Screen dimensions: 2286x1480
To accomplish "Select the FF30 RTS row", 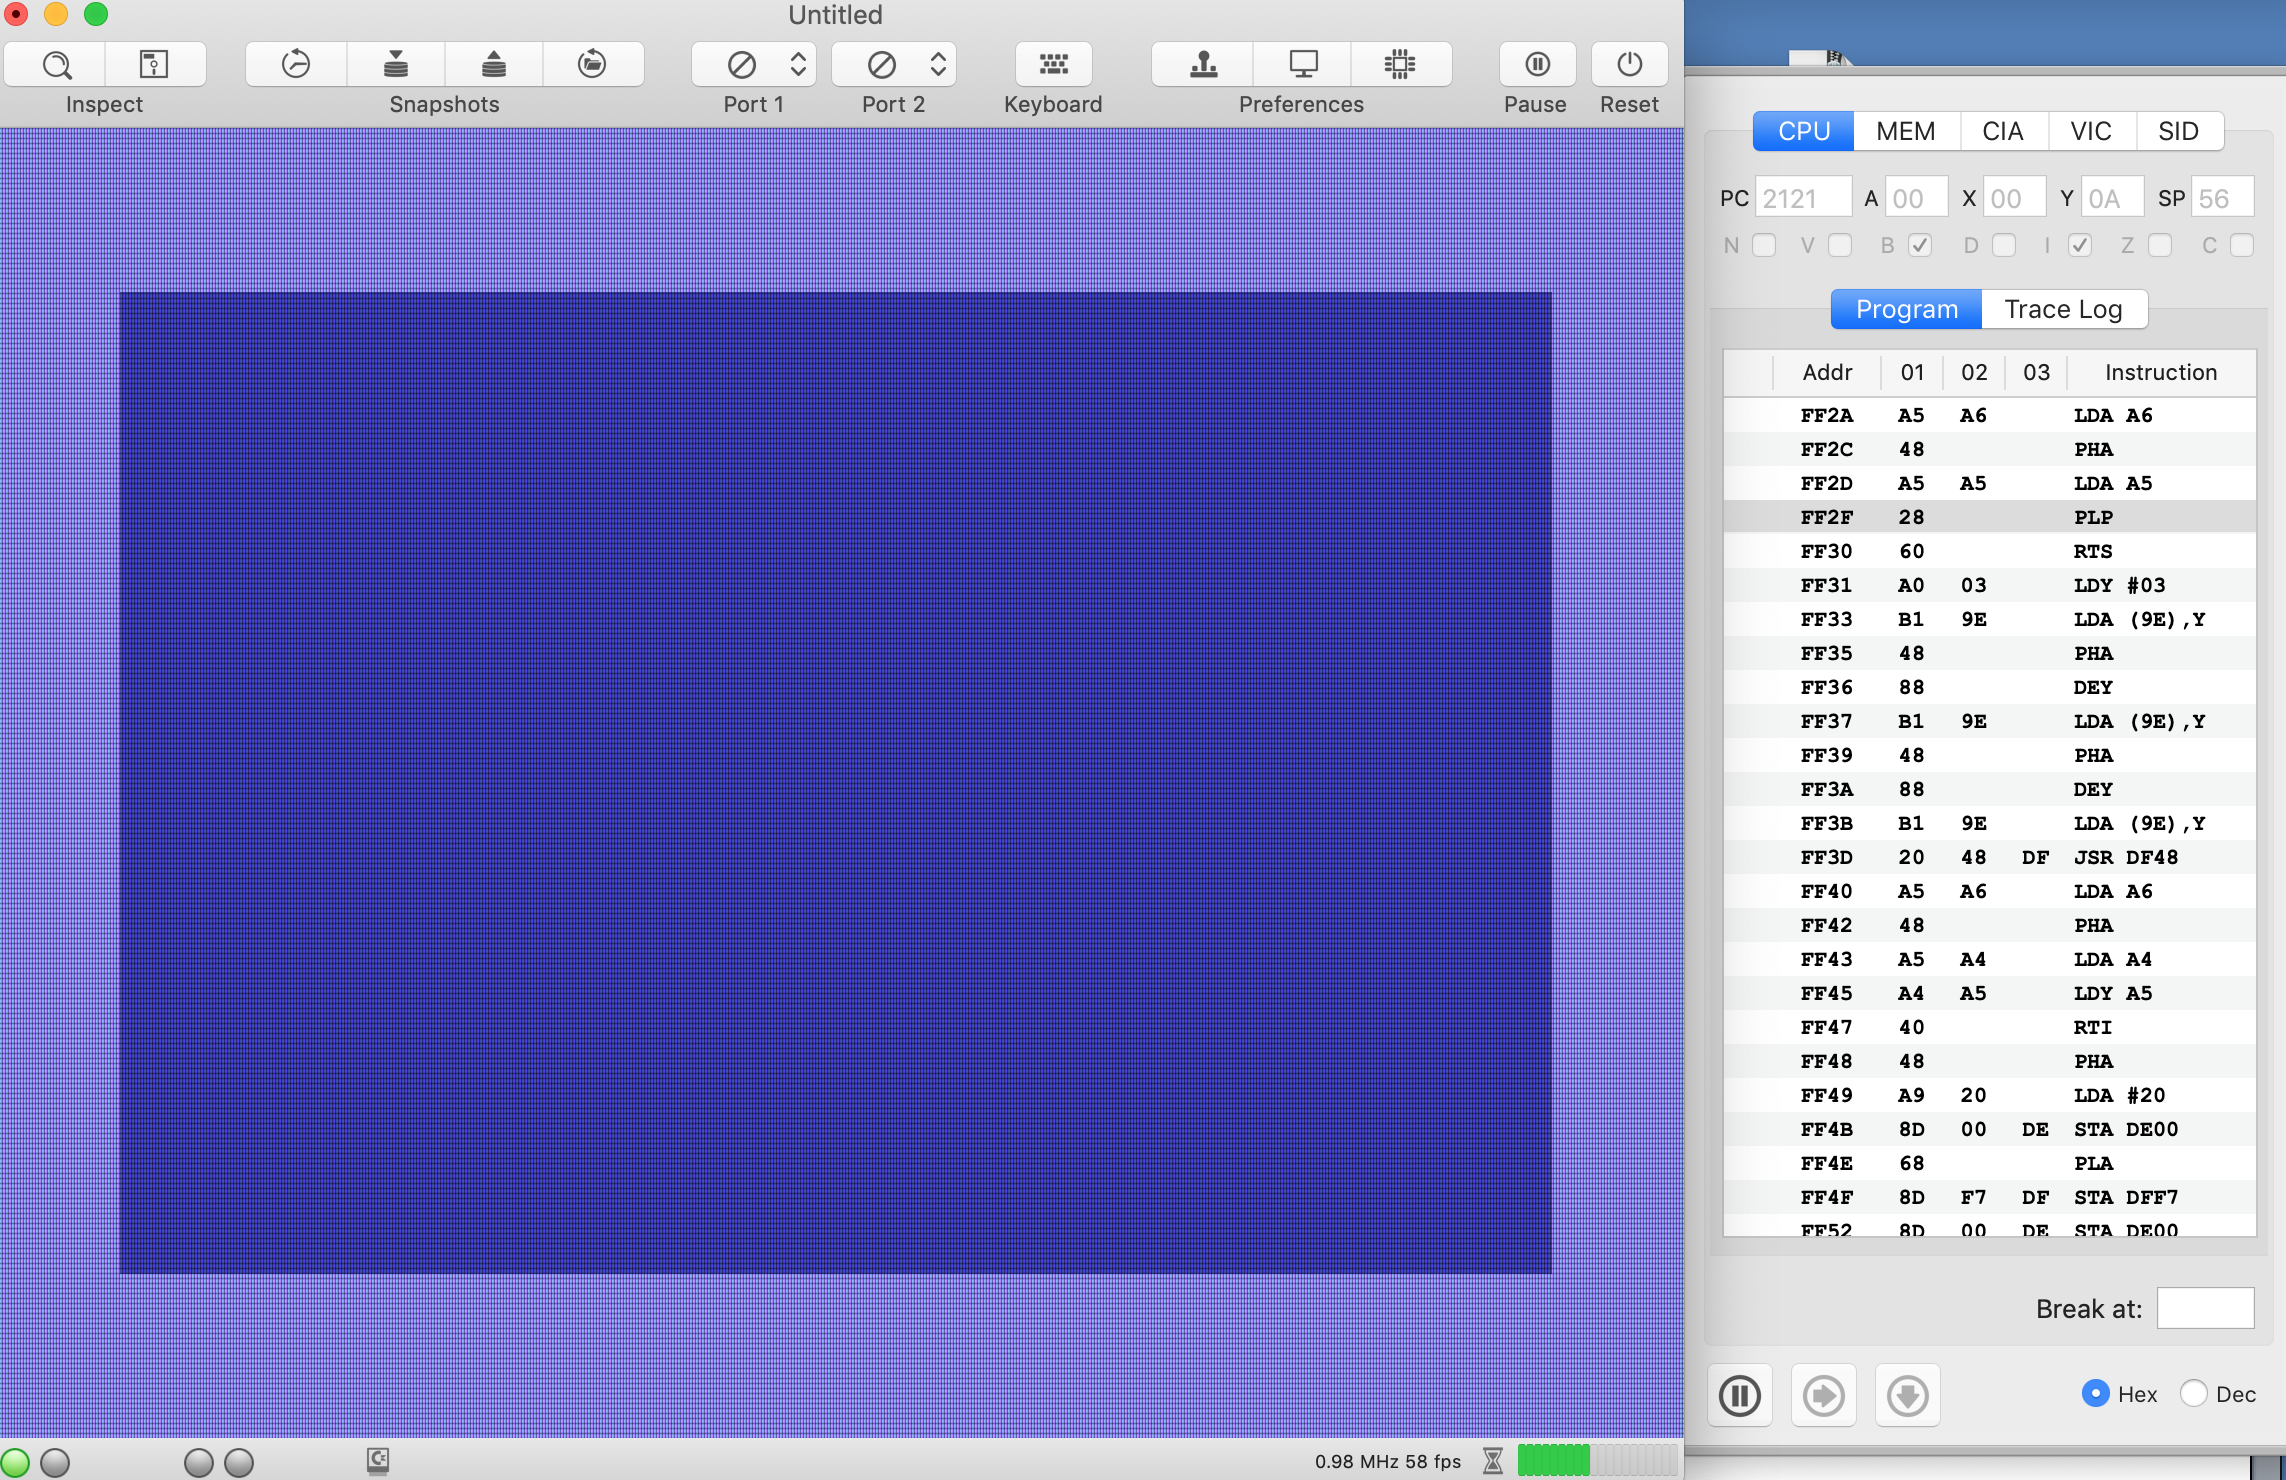I will tap(1990, 551).
